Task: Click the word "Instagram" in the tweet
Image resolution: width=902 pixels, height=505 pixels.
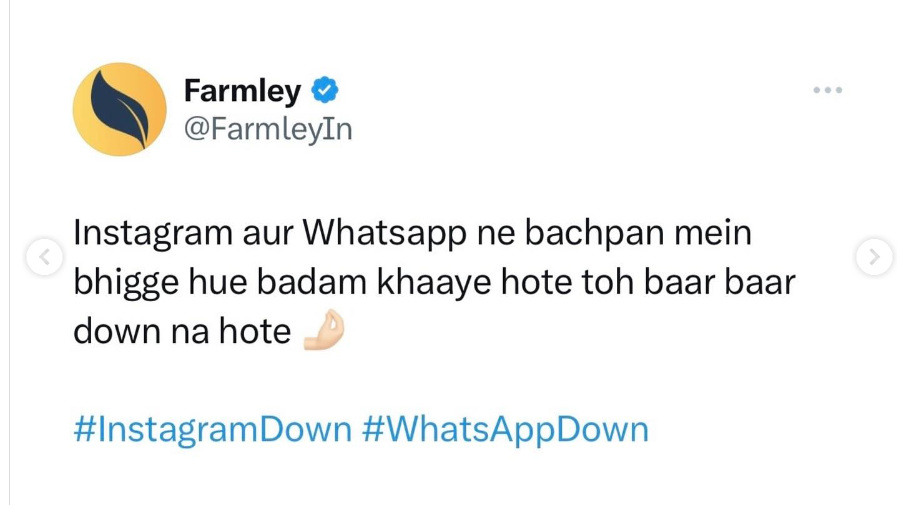Action: pyautogui.click(x=152, y=234)
